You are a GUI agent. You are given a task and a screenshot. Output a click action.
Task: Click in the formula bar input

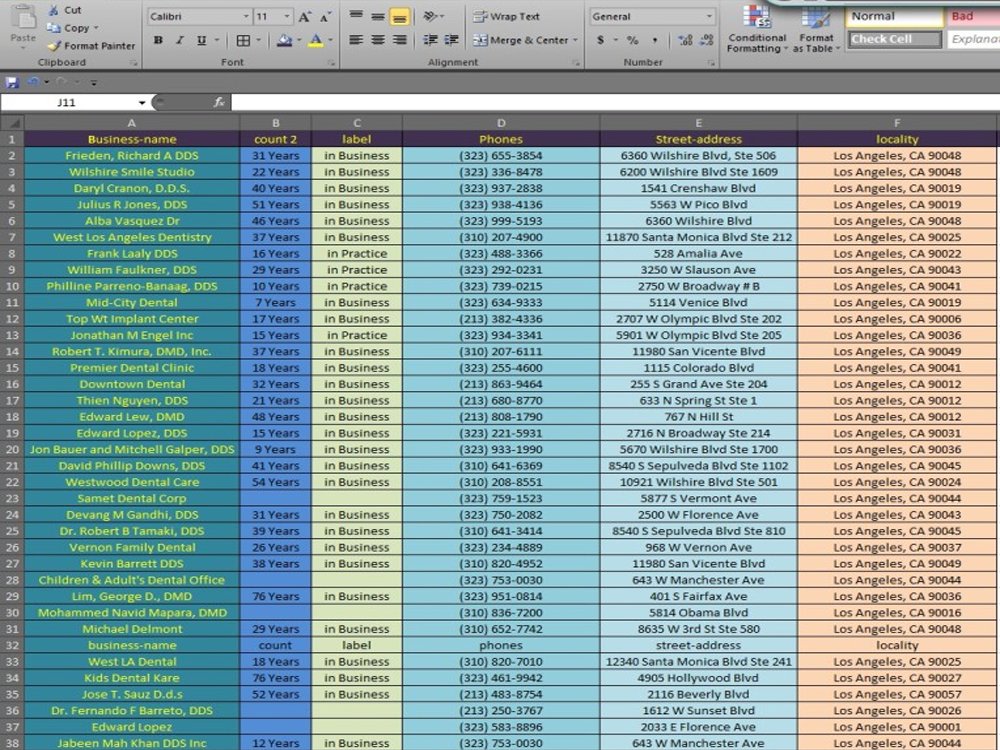(615, 102)
